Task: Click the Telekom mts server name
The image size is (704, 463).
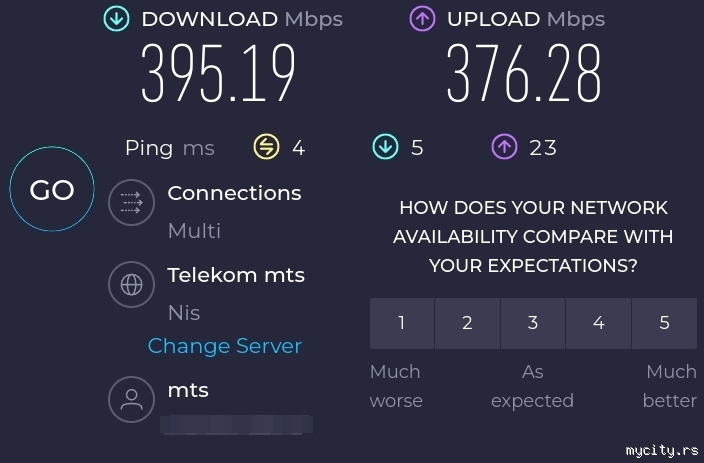Action: 236,275
